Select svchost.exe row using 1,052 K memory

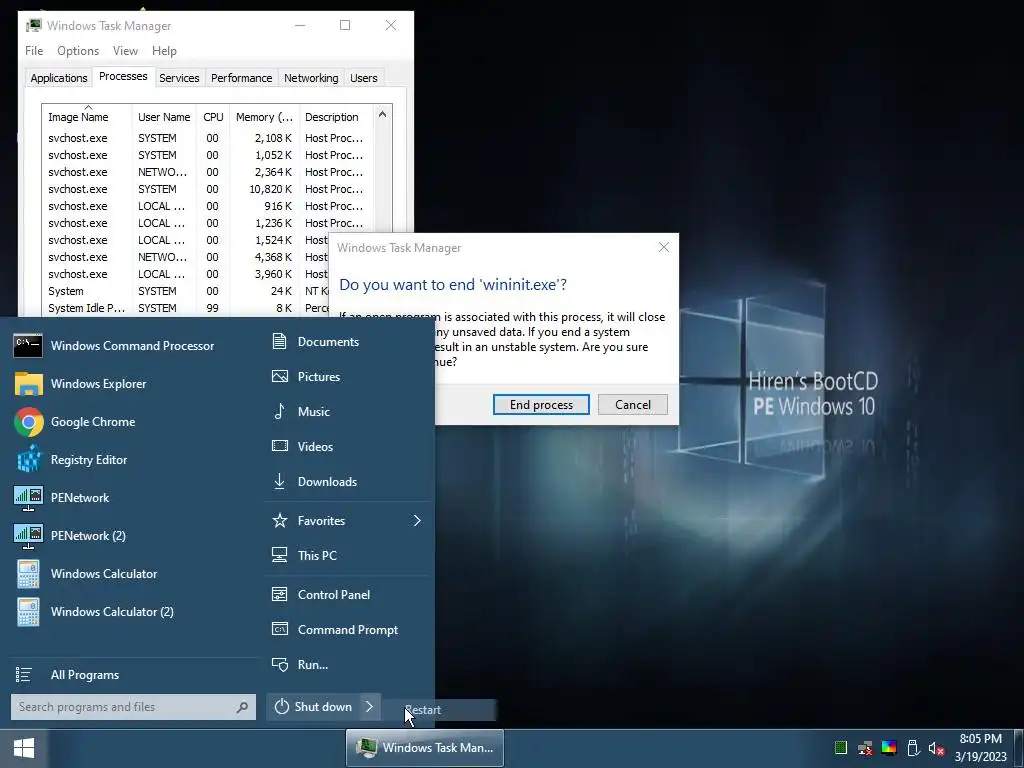point(208,155)
